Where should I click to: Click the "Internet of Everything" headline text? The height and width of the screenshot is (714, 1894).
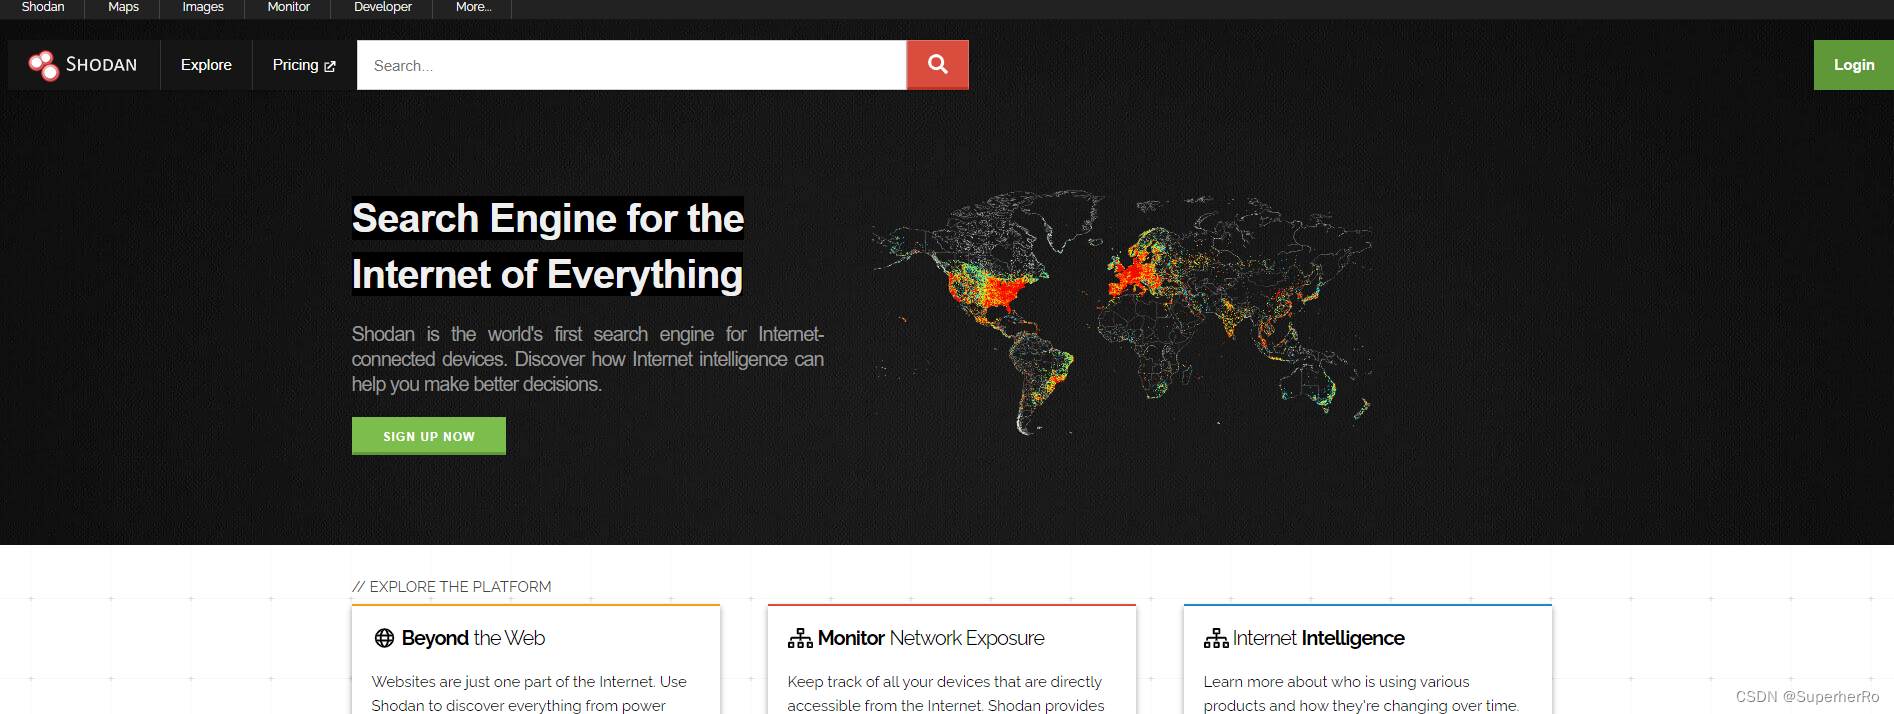coord(547,274)
